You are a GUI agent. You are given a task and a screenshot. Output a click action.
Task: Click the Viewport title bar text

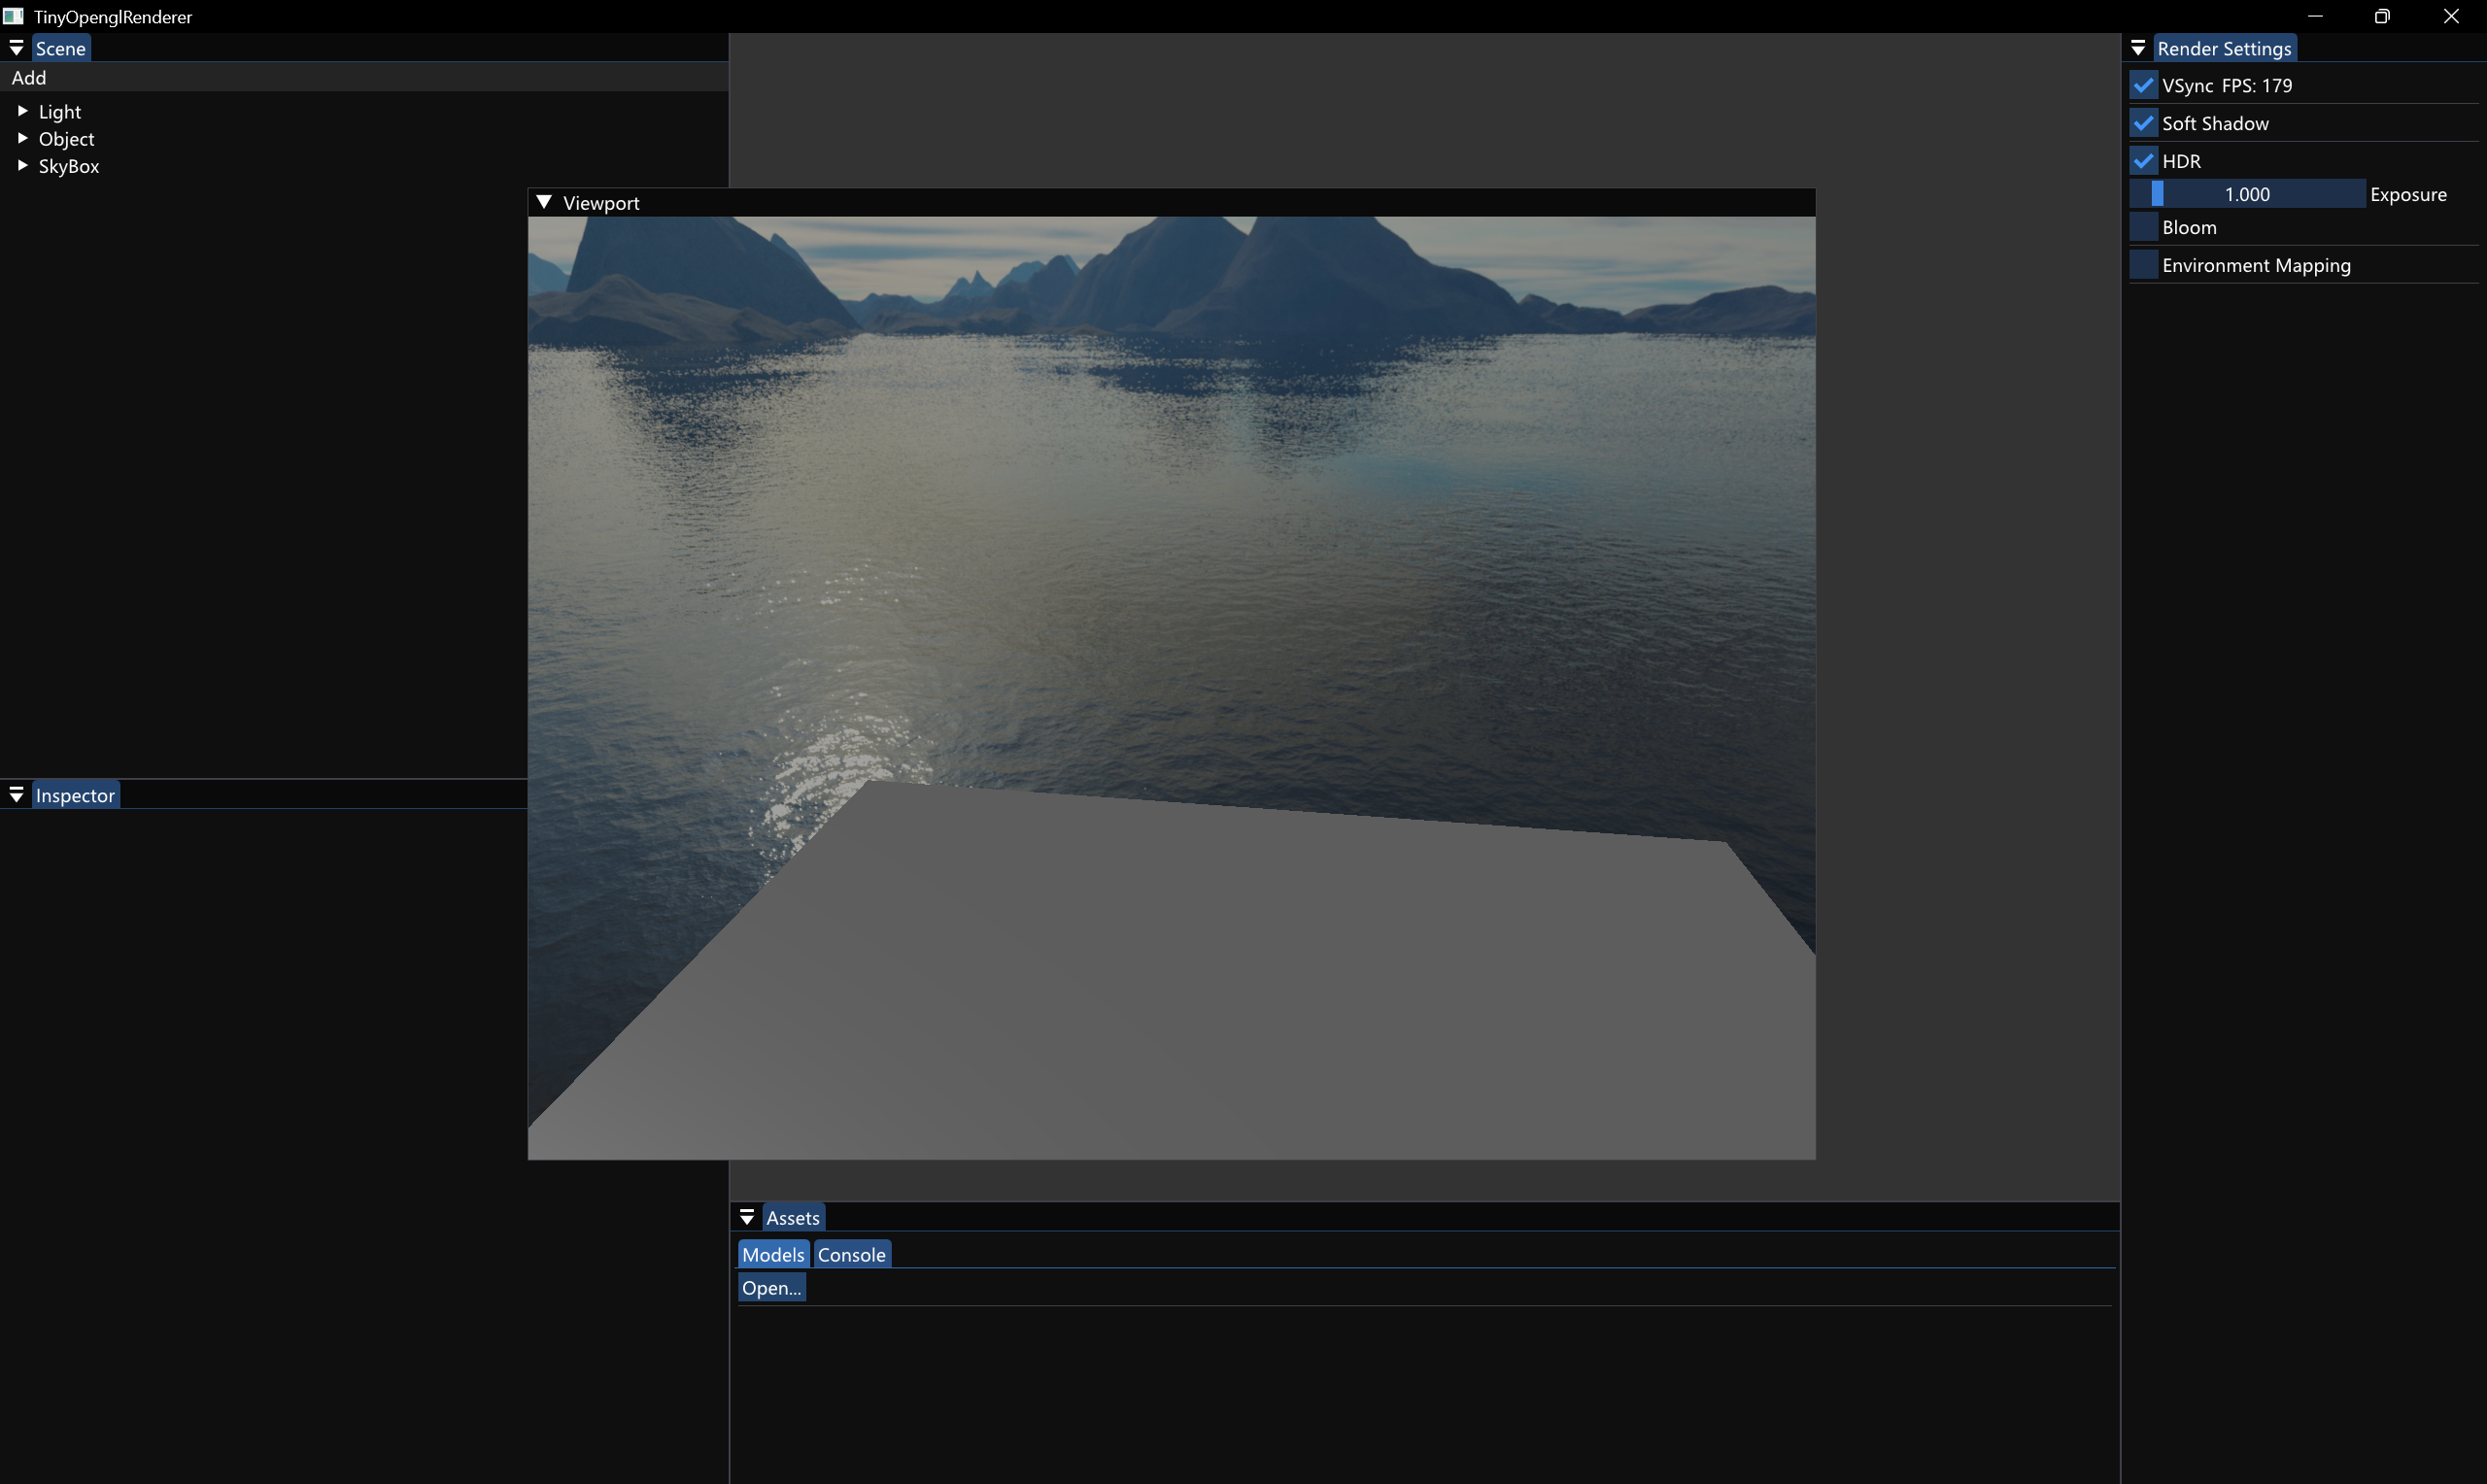point(601,203)
